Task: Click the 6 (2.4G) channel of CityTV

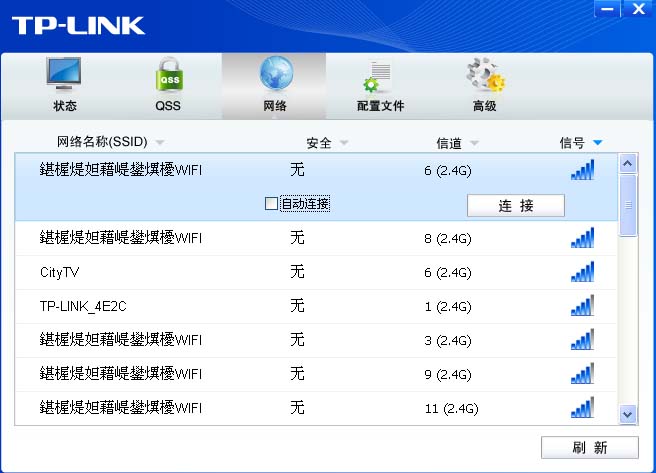Action: pyautogui.click(x=448, y=273)
